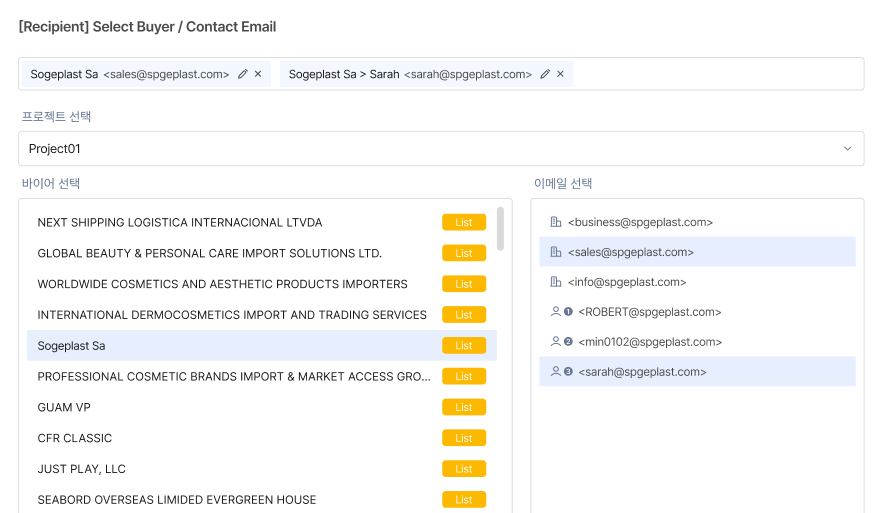Open the Project01 project dropdown
Viewport: 872px width, 513px height.
pos(440,149)
